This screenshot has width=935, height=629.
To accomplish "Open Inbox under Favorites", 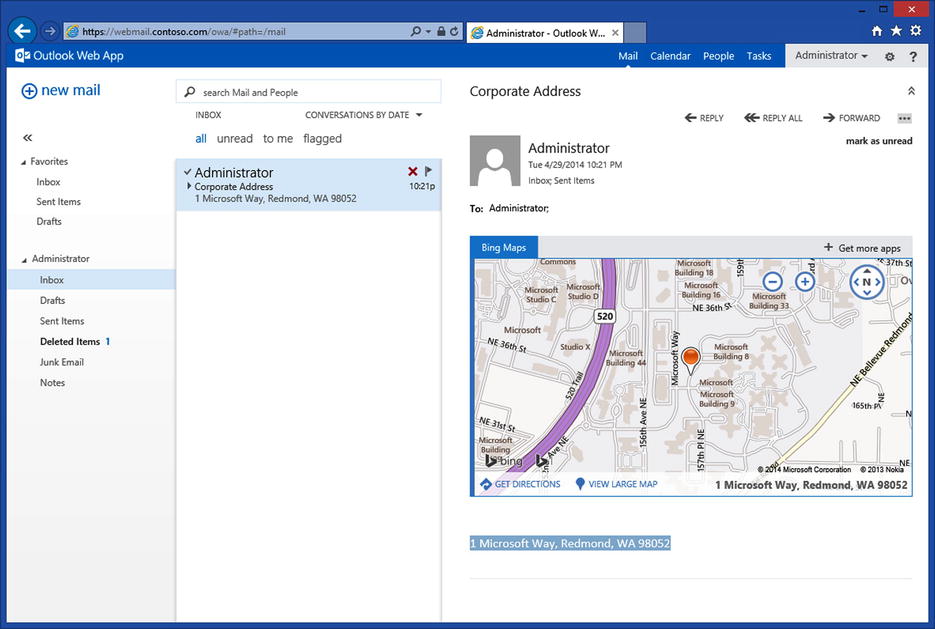I will click(48, 182).
